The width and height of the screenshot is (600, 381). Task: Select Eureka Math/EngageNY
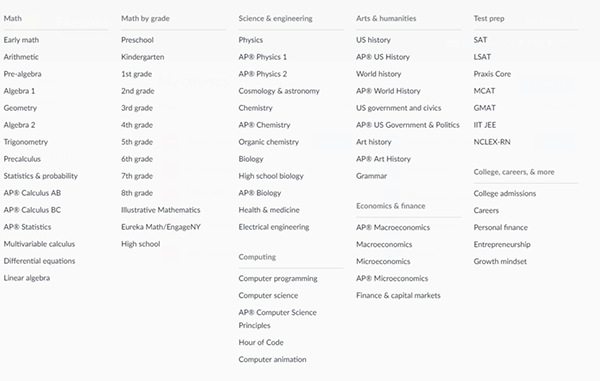pos(161,227)
